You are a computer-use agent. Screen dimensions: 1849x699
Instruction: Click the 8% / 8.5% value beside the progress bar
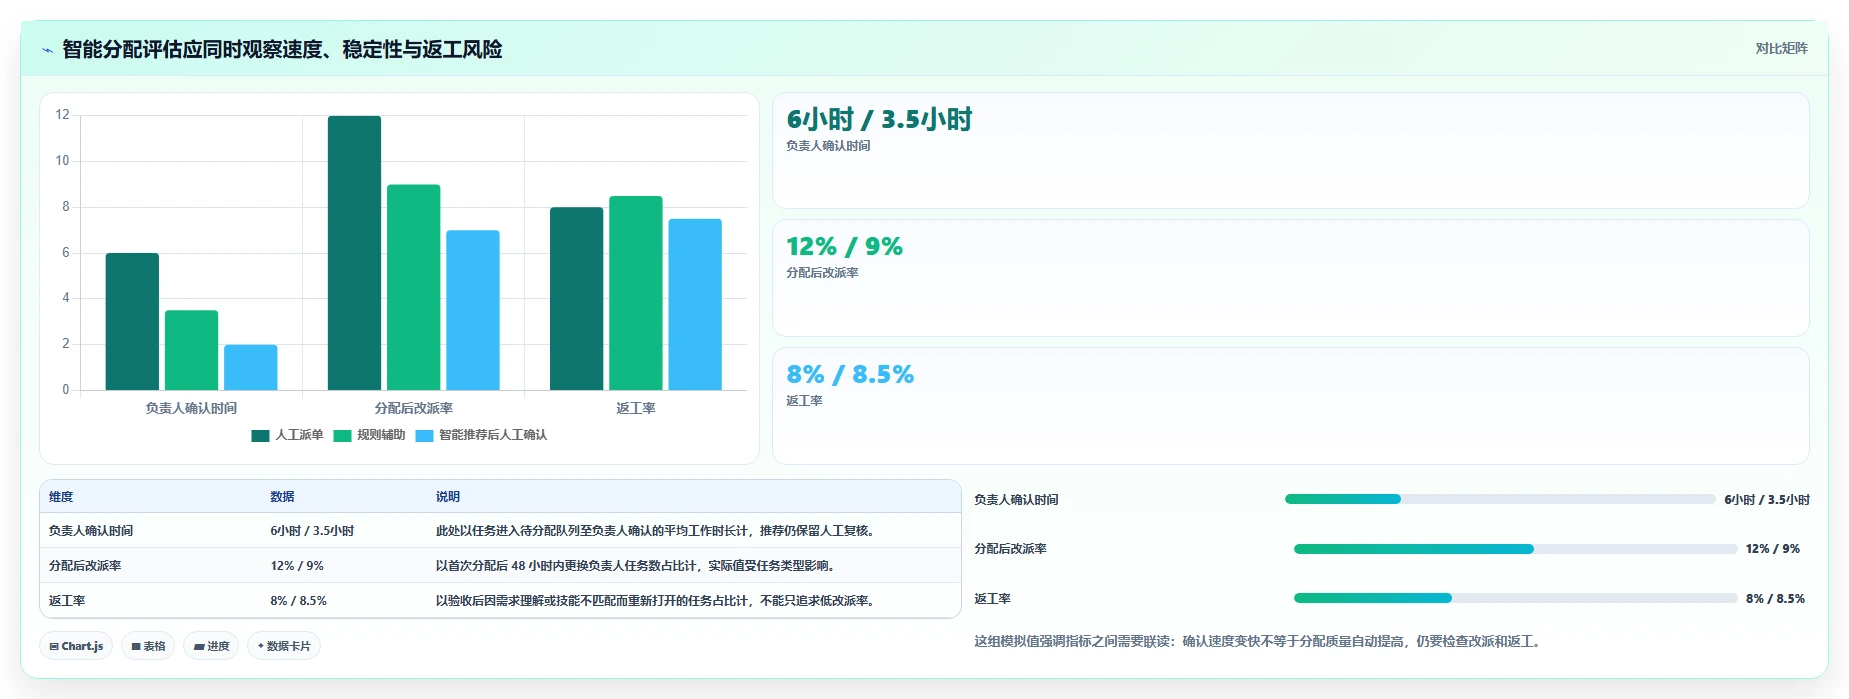pyautogui.click(x=1775, y=599)
